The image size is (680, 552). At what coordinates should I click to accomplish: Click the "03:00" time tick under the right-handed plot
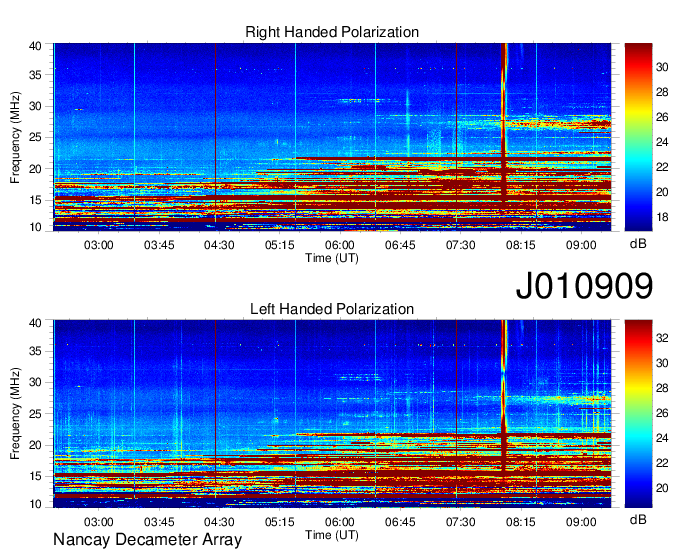point(98,245)
